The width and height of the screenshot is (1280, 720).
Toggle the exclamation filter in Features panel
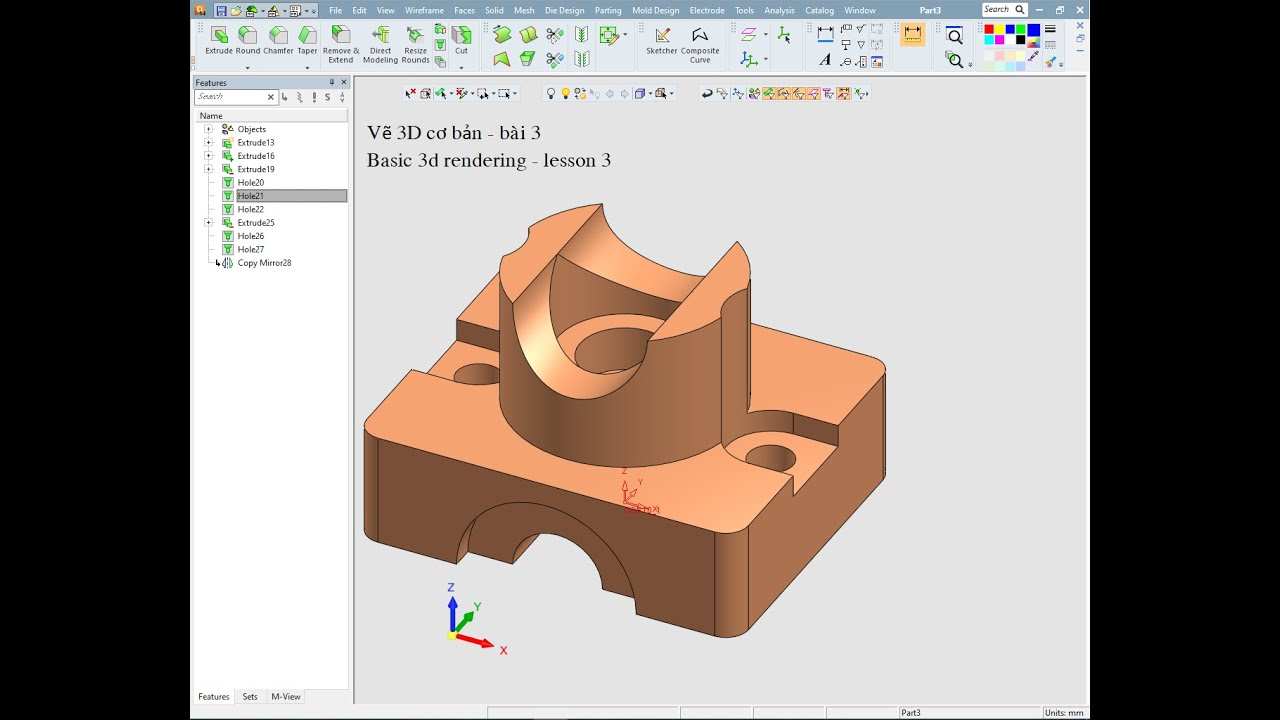(x=314, y=97)
